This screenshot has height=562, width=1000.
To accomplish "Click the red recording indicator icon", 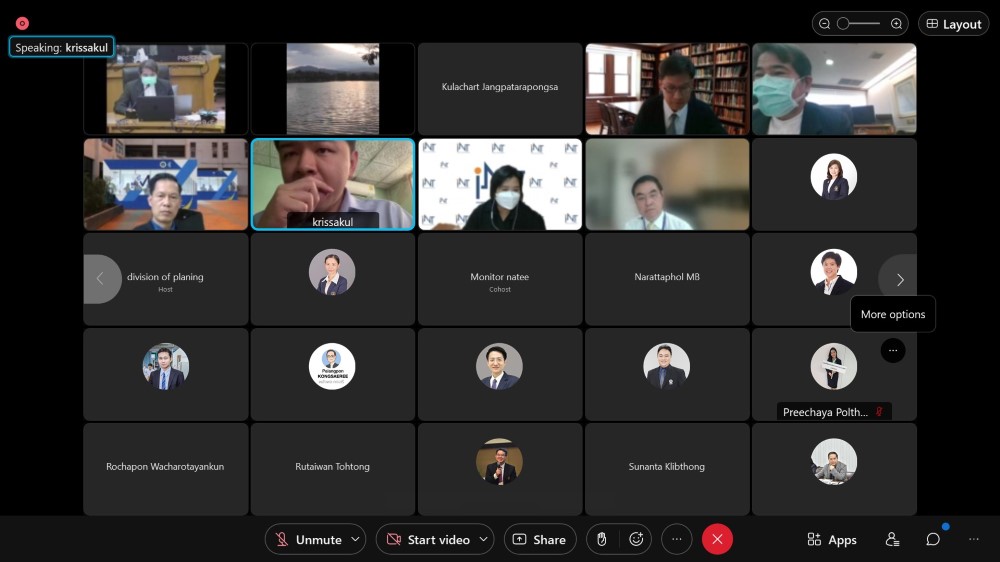I will pyautogui.click(x=22, y=23).
